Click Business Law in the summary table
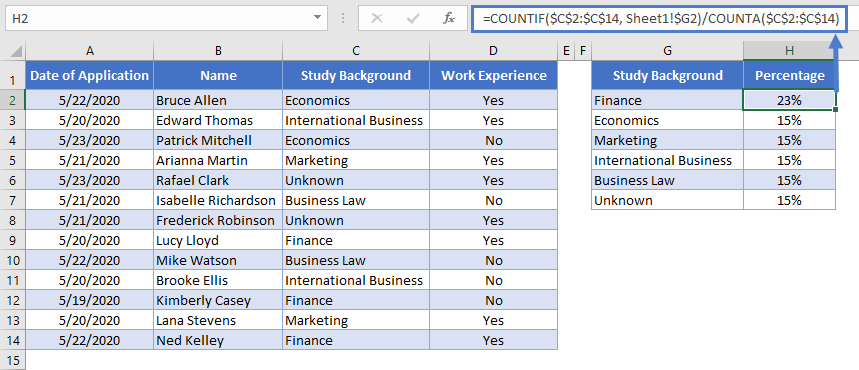The width and height of the screenshot is (859, 370). click(x=667, y=181)
